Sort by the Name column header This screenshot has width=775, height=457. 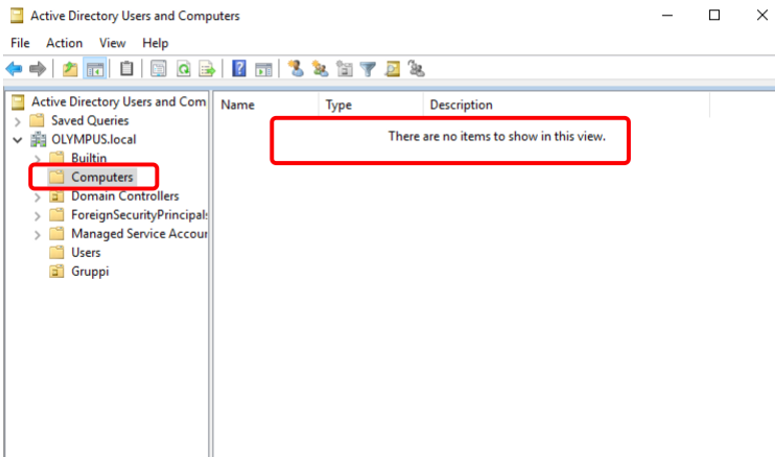pos(238,105)
